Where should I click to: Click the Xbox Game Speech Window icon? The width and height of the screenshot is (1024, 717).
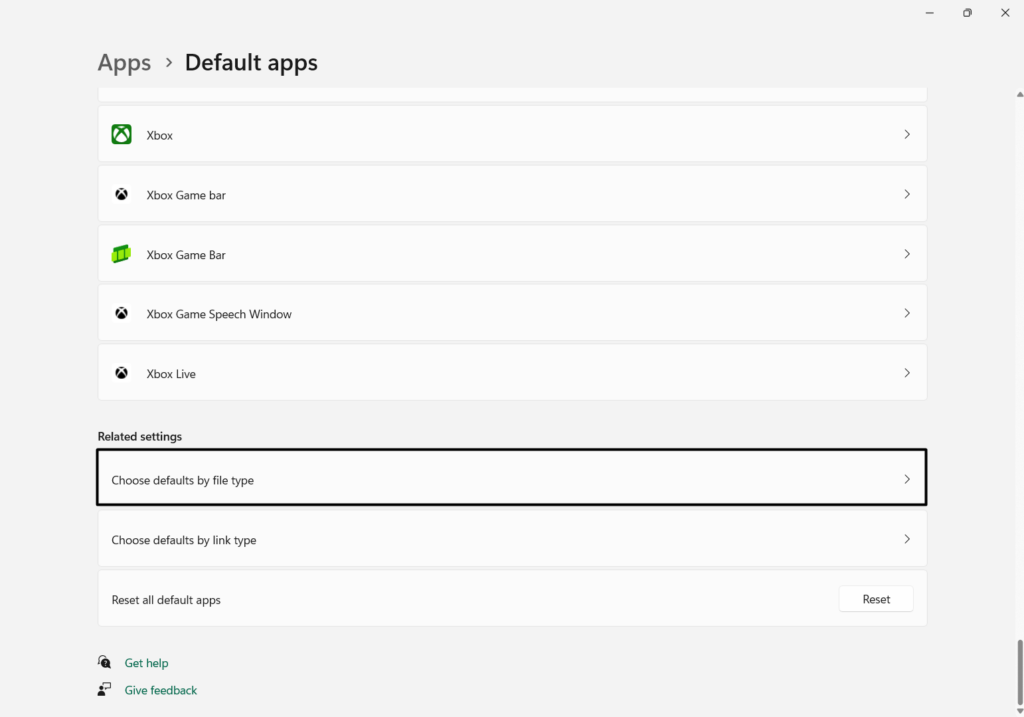pyautogui.click(x=121, y=313)
